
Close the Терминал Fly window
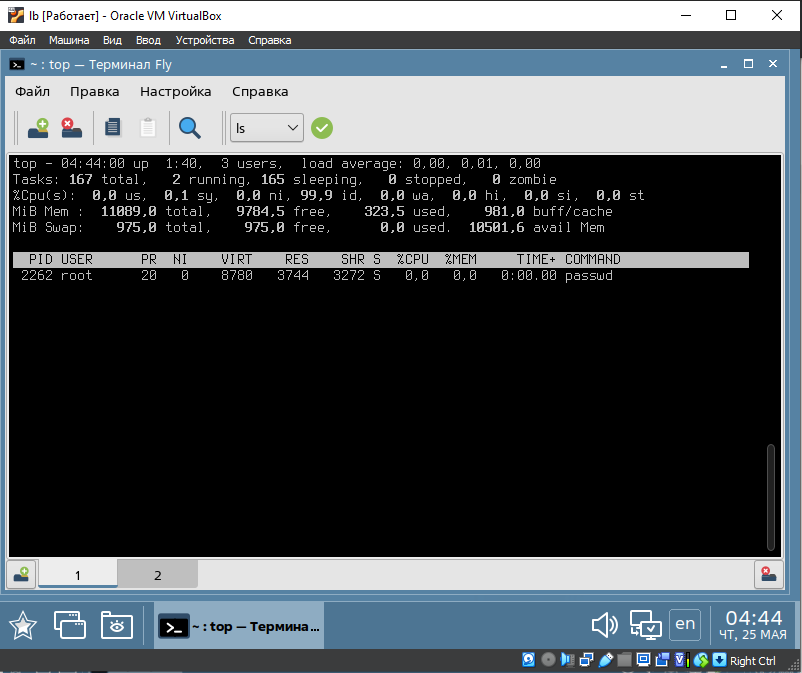click(x=773, y=64)
